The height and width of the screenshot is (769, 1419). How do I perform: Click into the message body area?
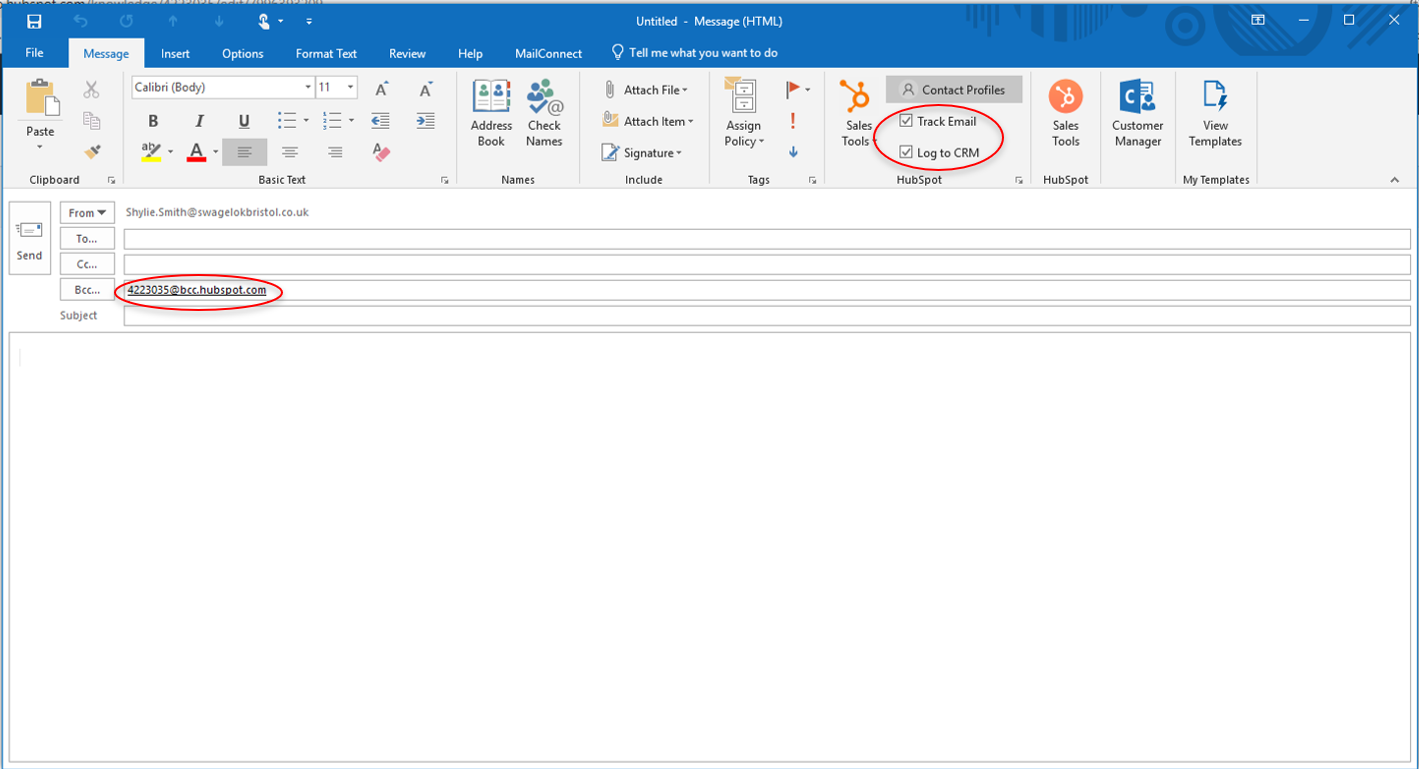pyautogui.click(x=710, y=548)
